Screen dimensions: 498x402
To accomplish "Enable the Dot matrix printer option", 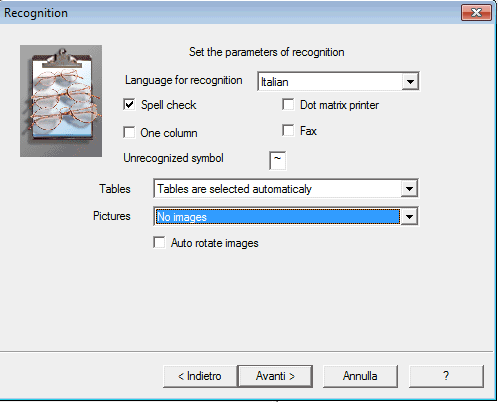I will (288, 105).
